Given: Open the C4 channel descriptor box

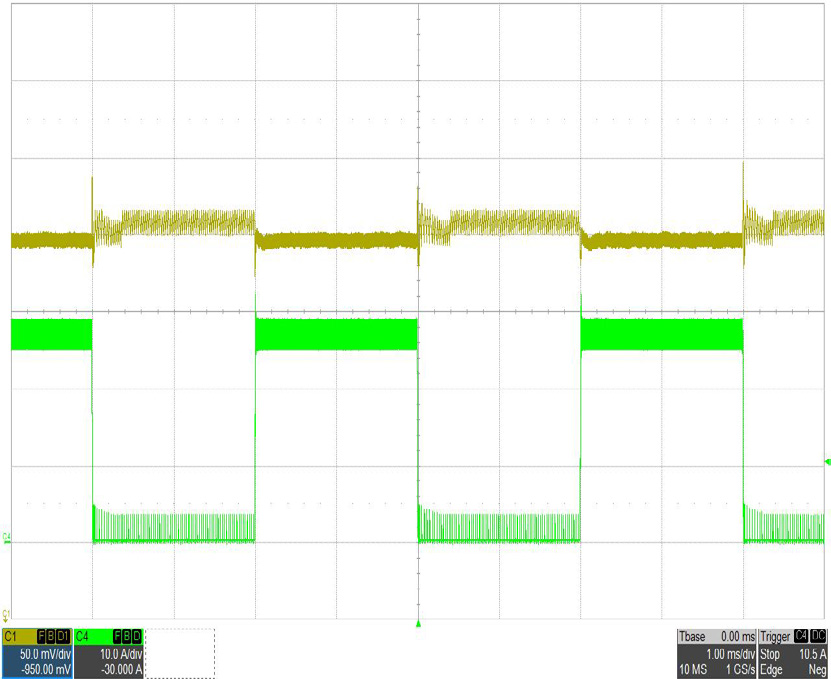Looking at the screenshot, I should tap(108, 653).
